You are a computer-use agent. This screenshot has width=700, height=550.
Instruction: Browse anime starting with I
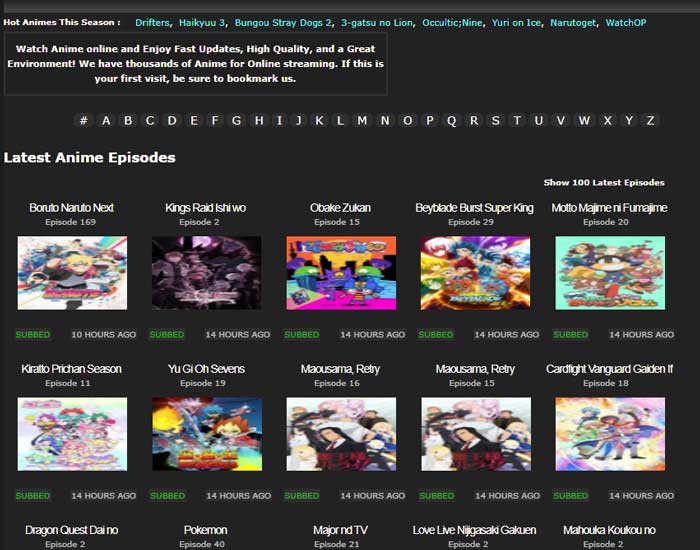pyautogui.click(x=279, y=120)
